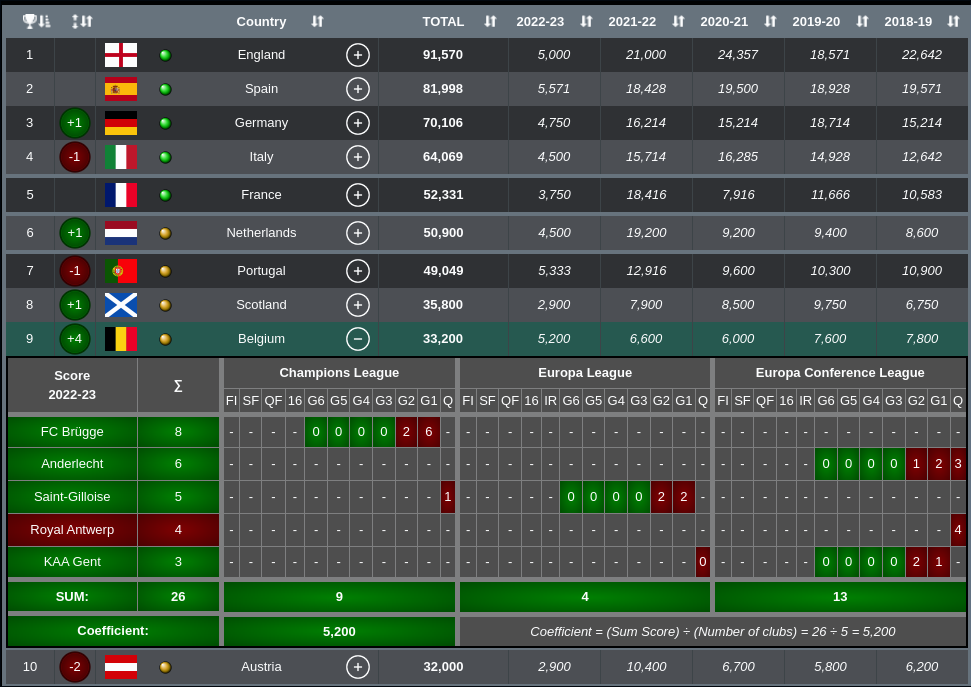Sort table by Country column arrows
This screenshot has height=687, width=971.
tap(317, 21)
